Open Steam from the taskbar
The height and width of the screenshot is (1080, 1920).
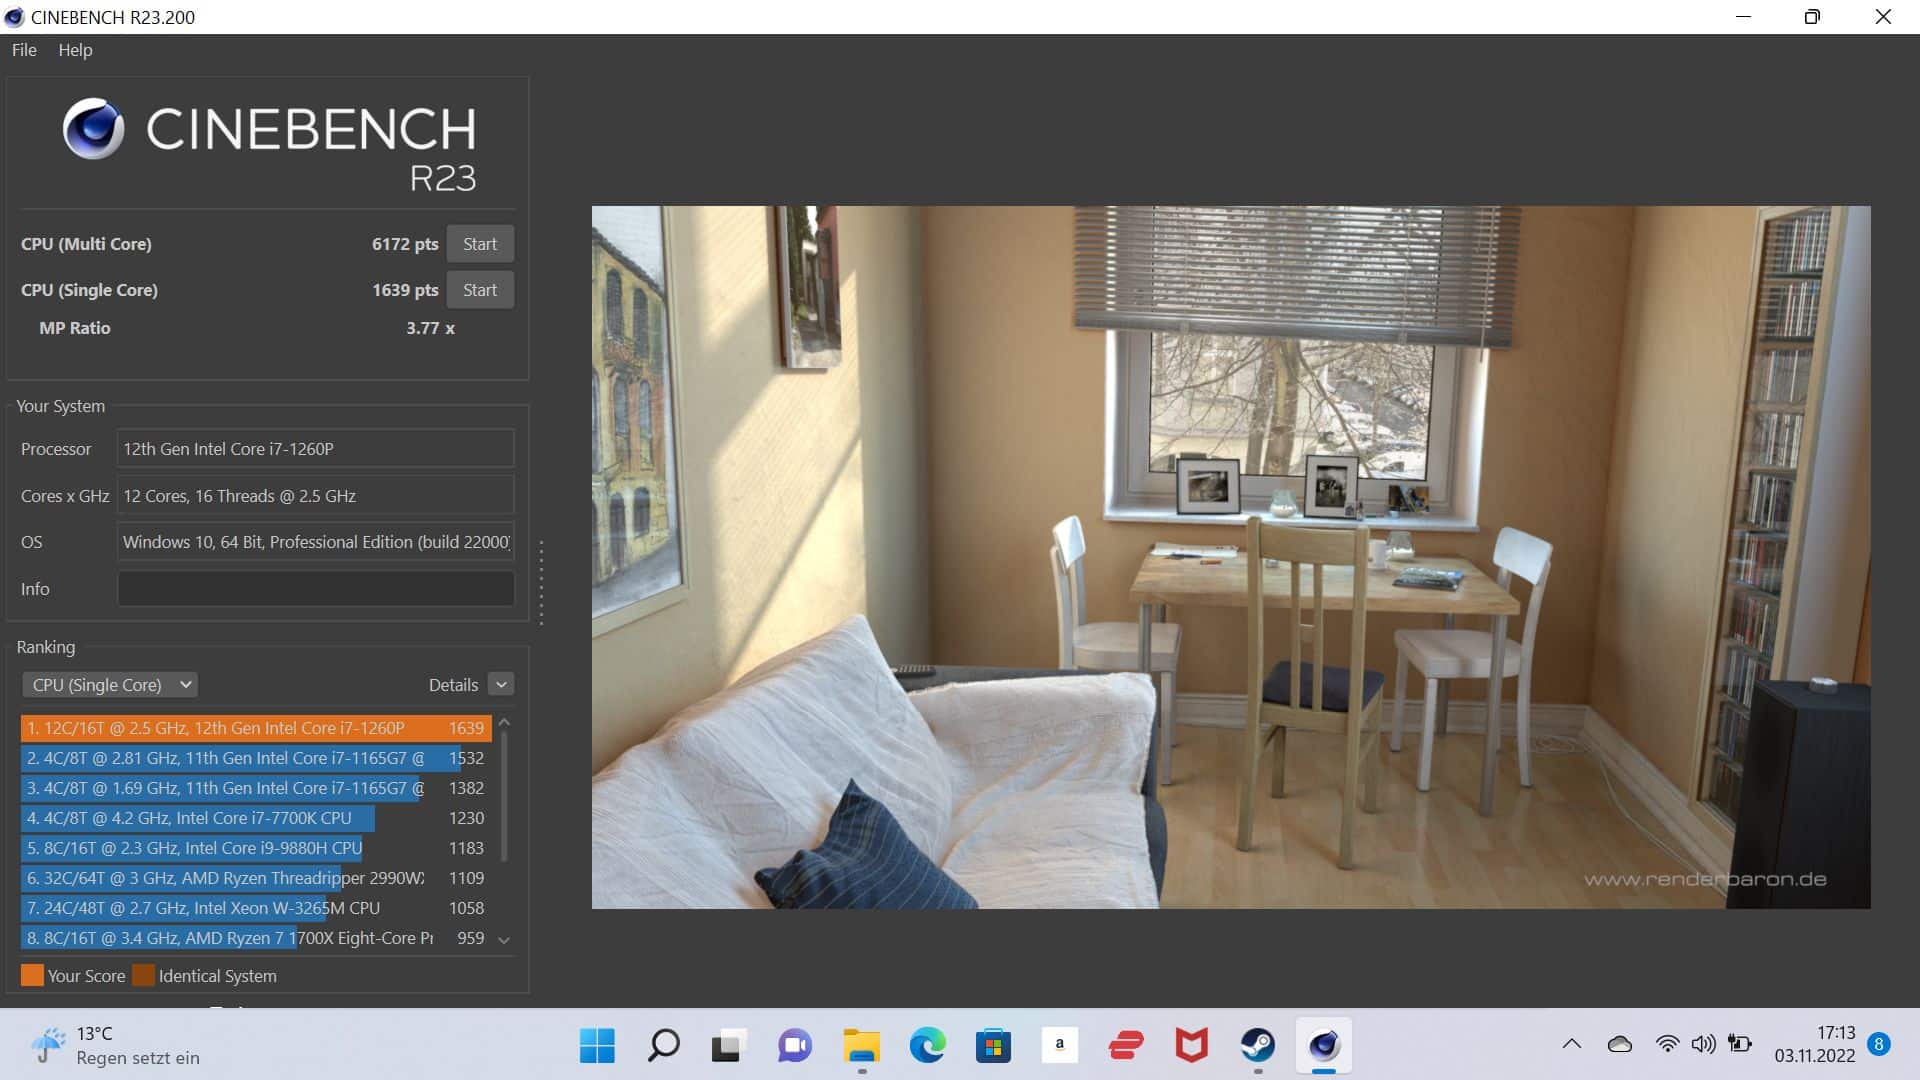[1257, 1046]
